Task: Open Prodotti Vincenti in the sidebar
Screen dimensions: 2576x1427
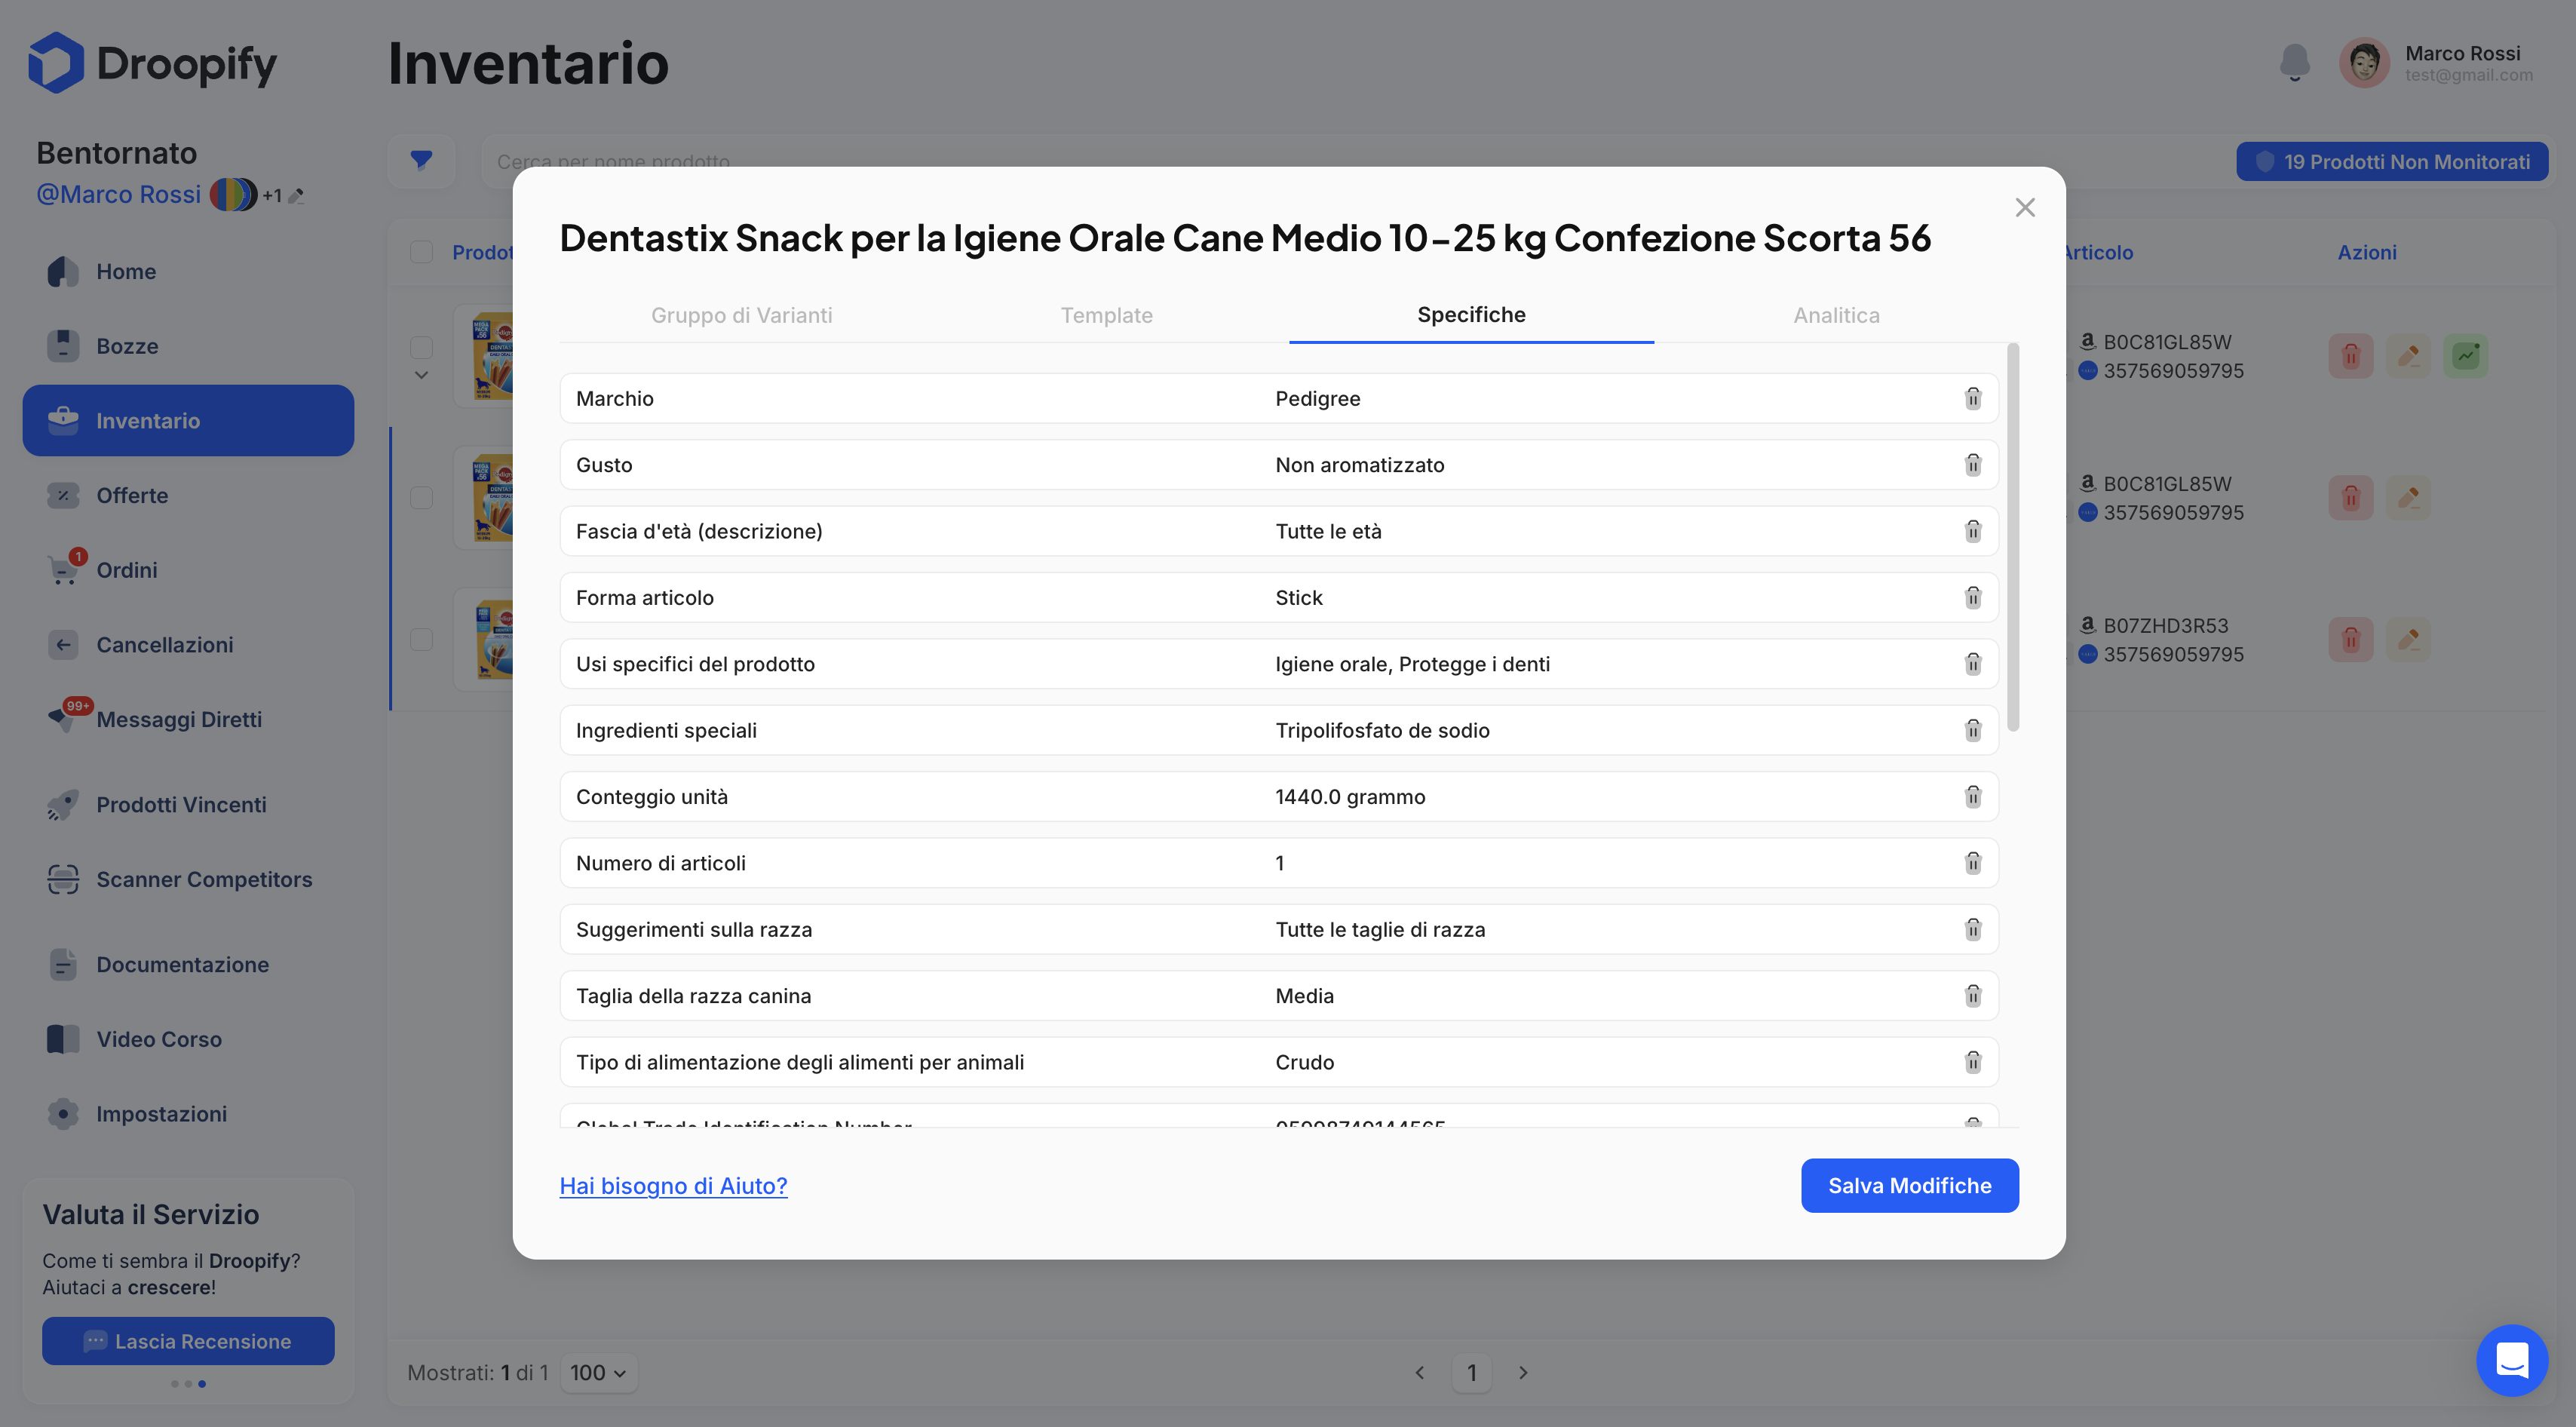Action: (x=188, y=804)
